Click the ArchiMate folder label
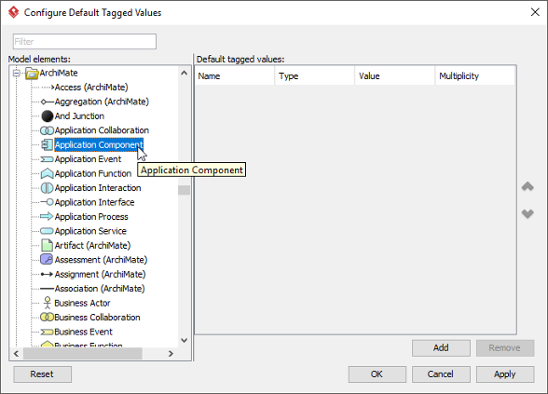Screen dimensions: 548x394 (x=58, y=73)
